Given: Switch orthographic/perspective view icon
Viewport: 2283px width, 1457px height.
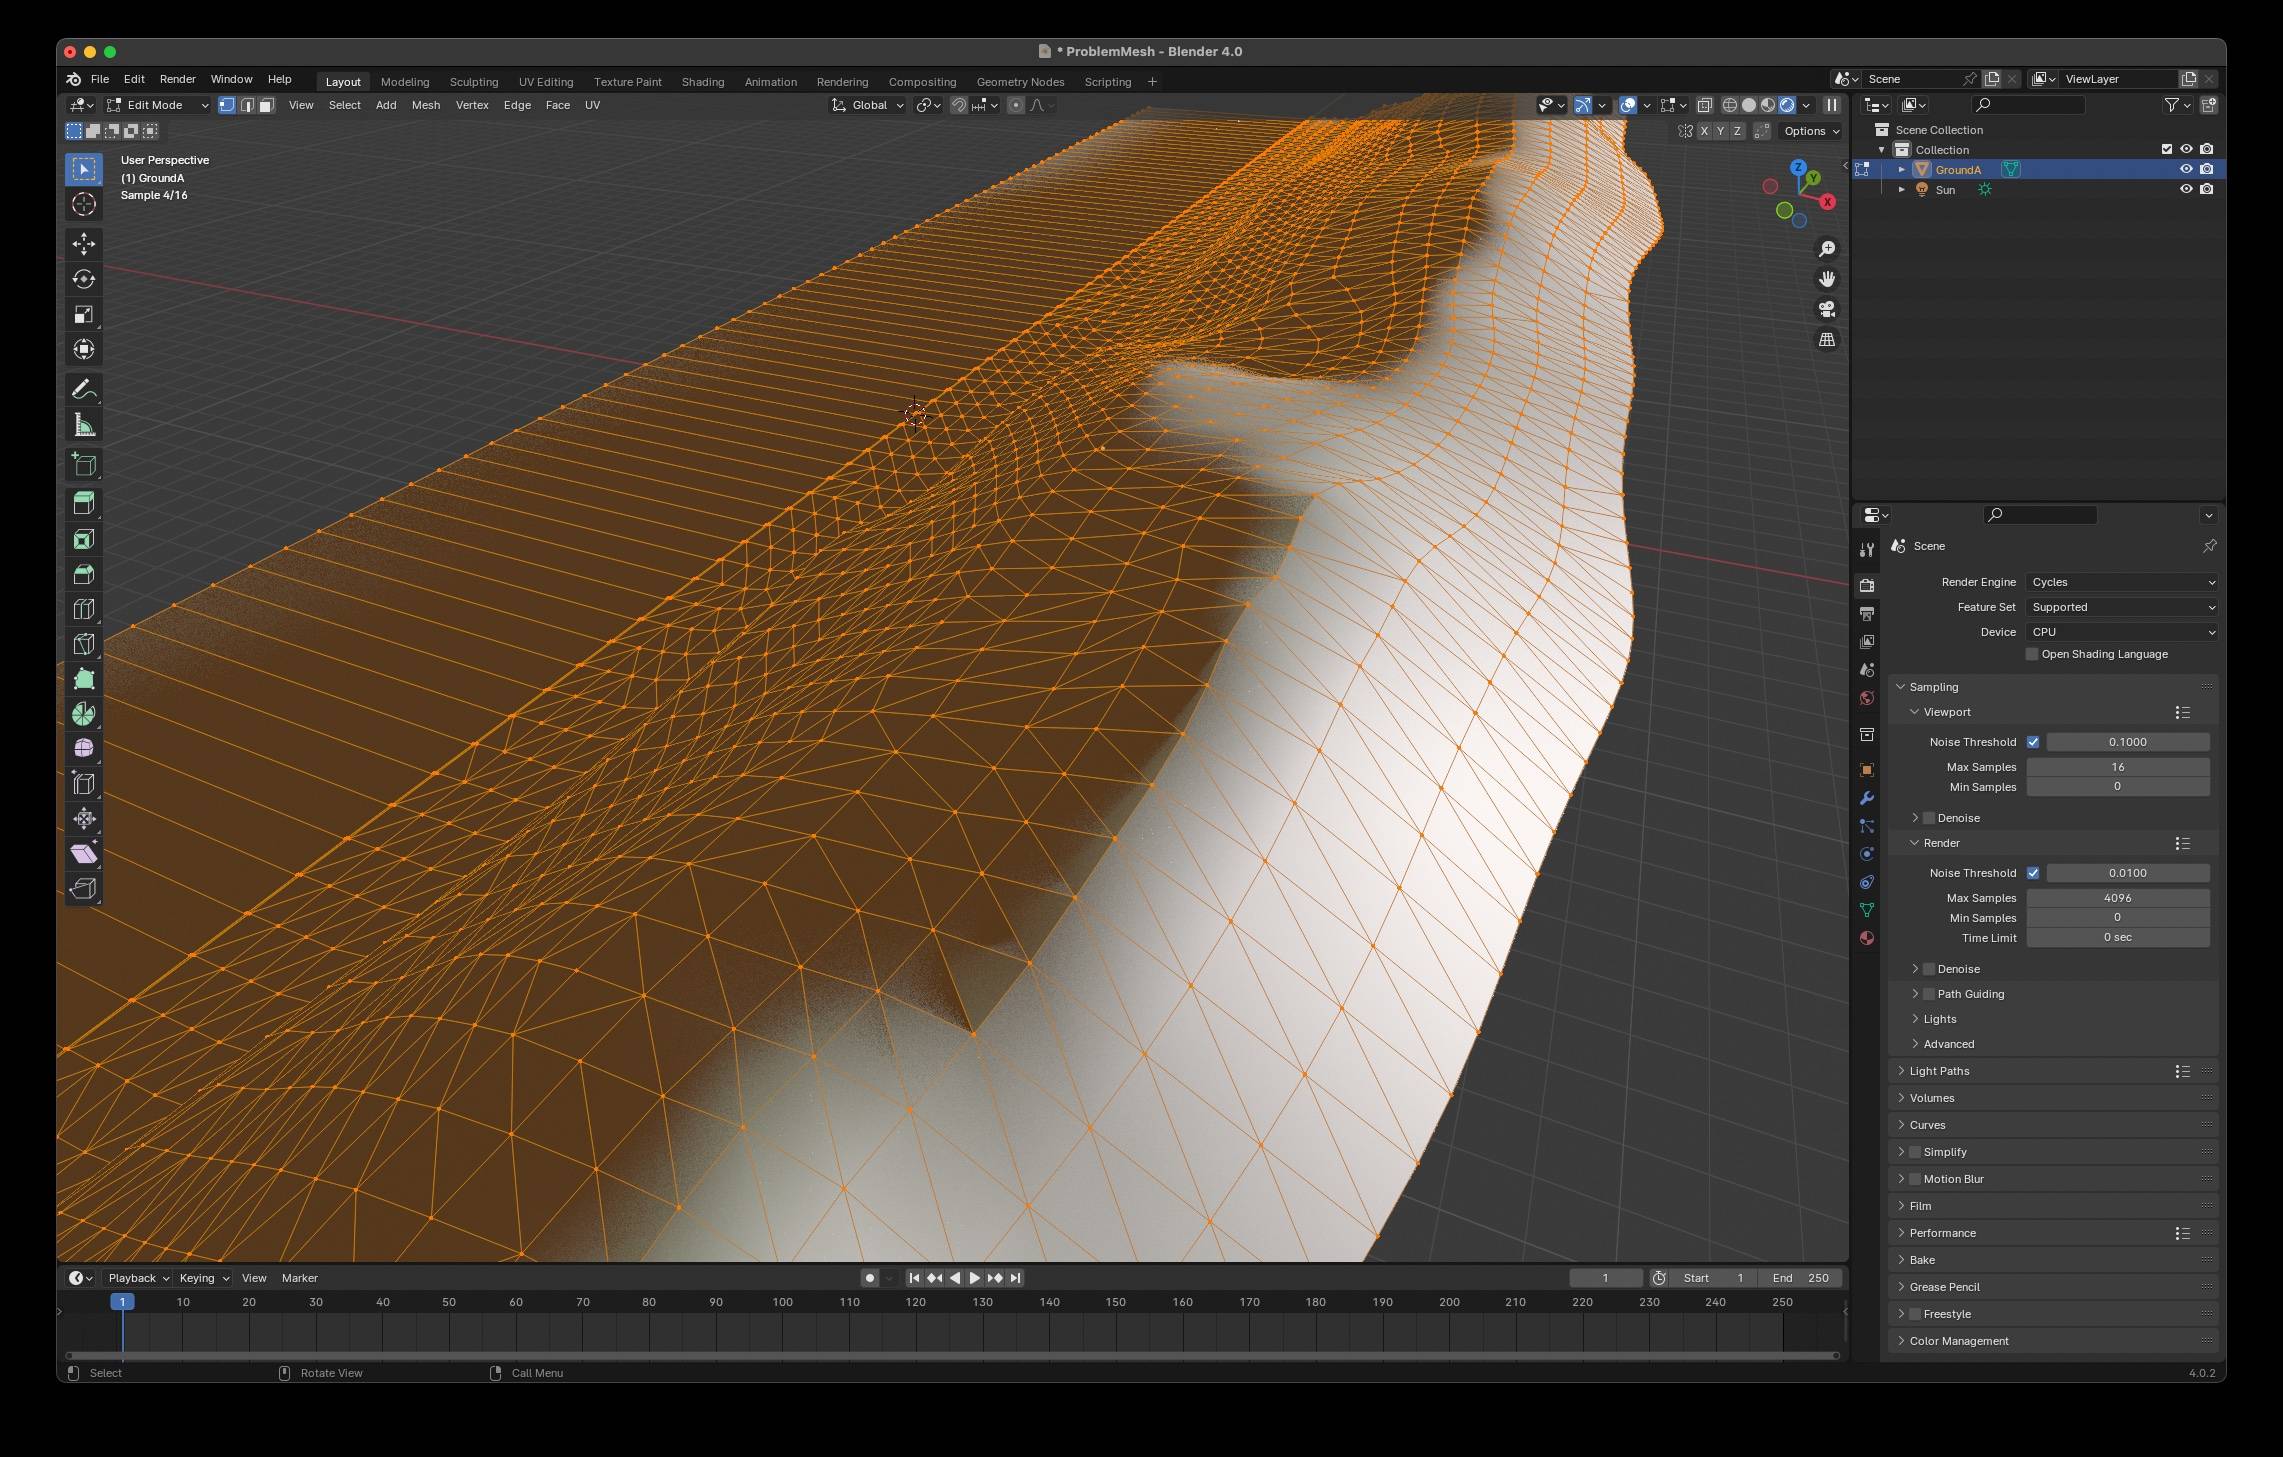Looking at the screenshot, I should pos(1827,340).
